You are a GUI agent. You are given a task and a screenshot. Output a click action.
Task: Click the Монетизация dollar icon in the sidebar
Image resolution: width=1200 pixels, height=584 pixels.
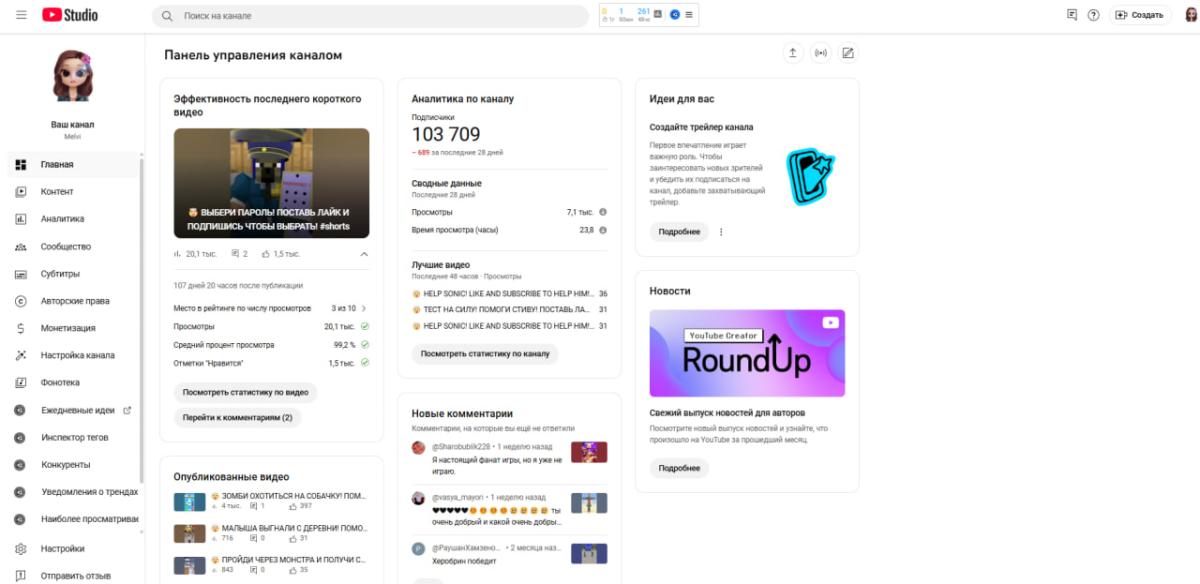pyautogui.click(x=20, y=328)
